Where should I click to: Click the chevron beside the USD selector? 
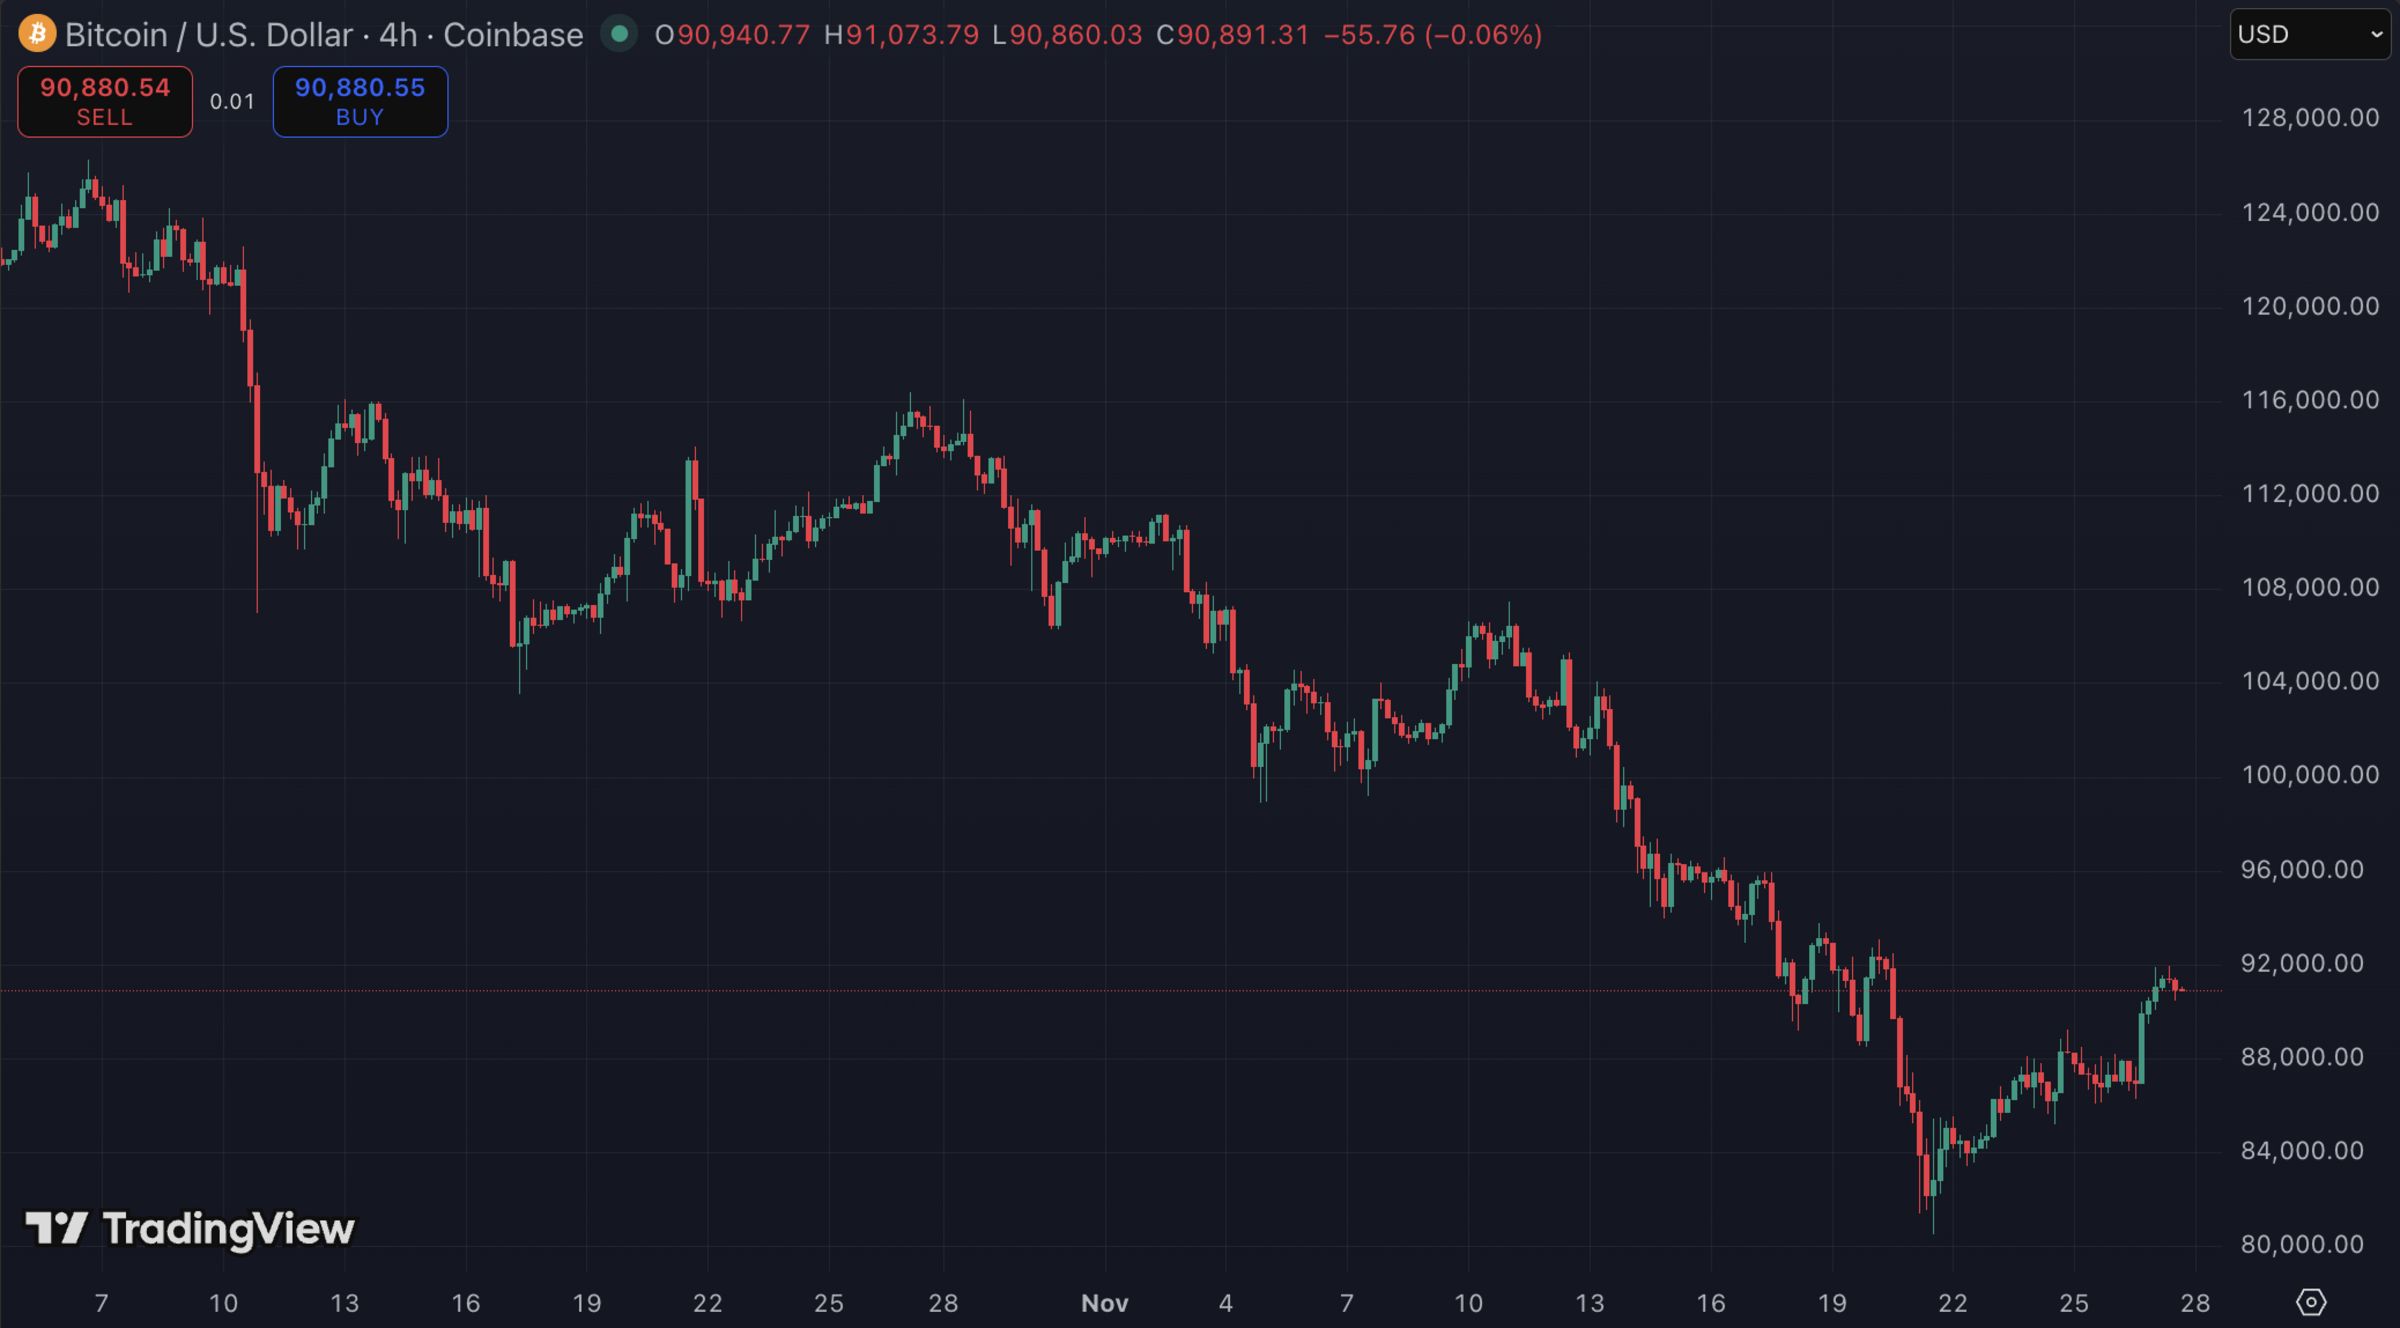(2374, 33)
